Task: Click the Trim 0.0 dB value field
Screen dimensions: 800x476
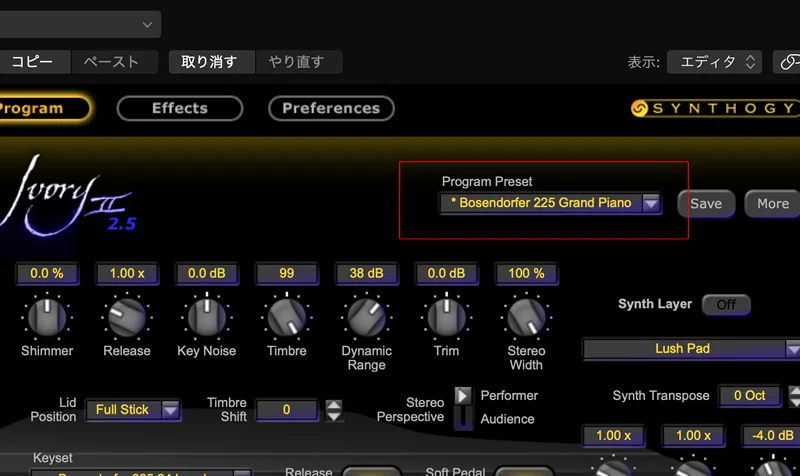Action: (446, 273)
